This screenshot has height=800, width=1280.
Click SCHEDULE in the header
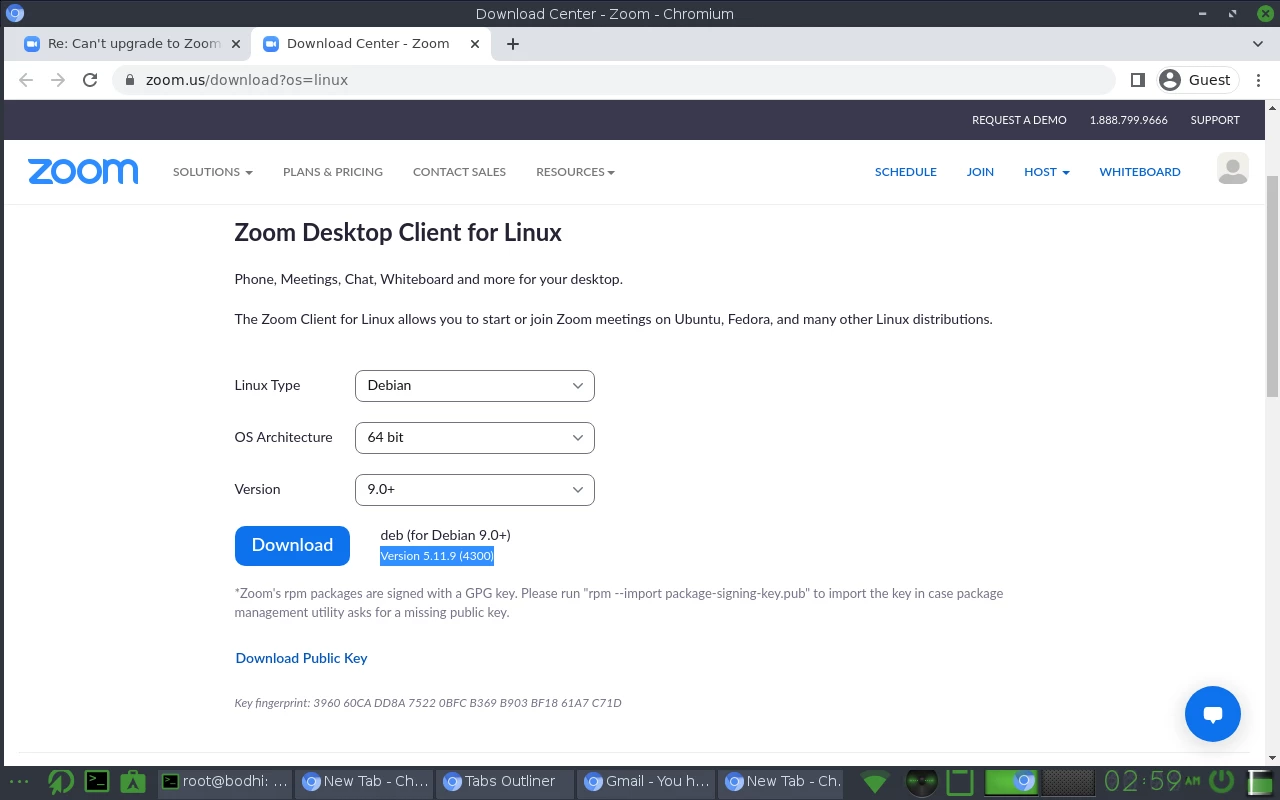[x=906, y=172]
